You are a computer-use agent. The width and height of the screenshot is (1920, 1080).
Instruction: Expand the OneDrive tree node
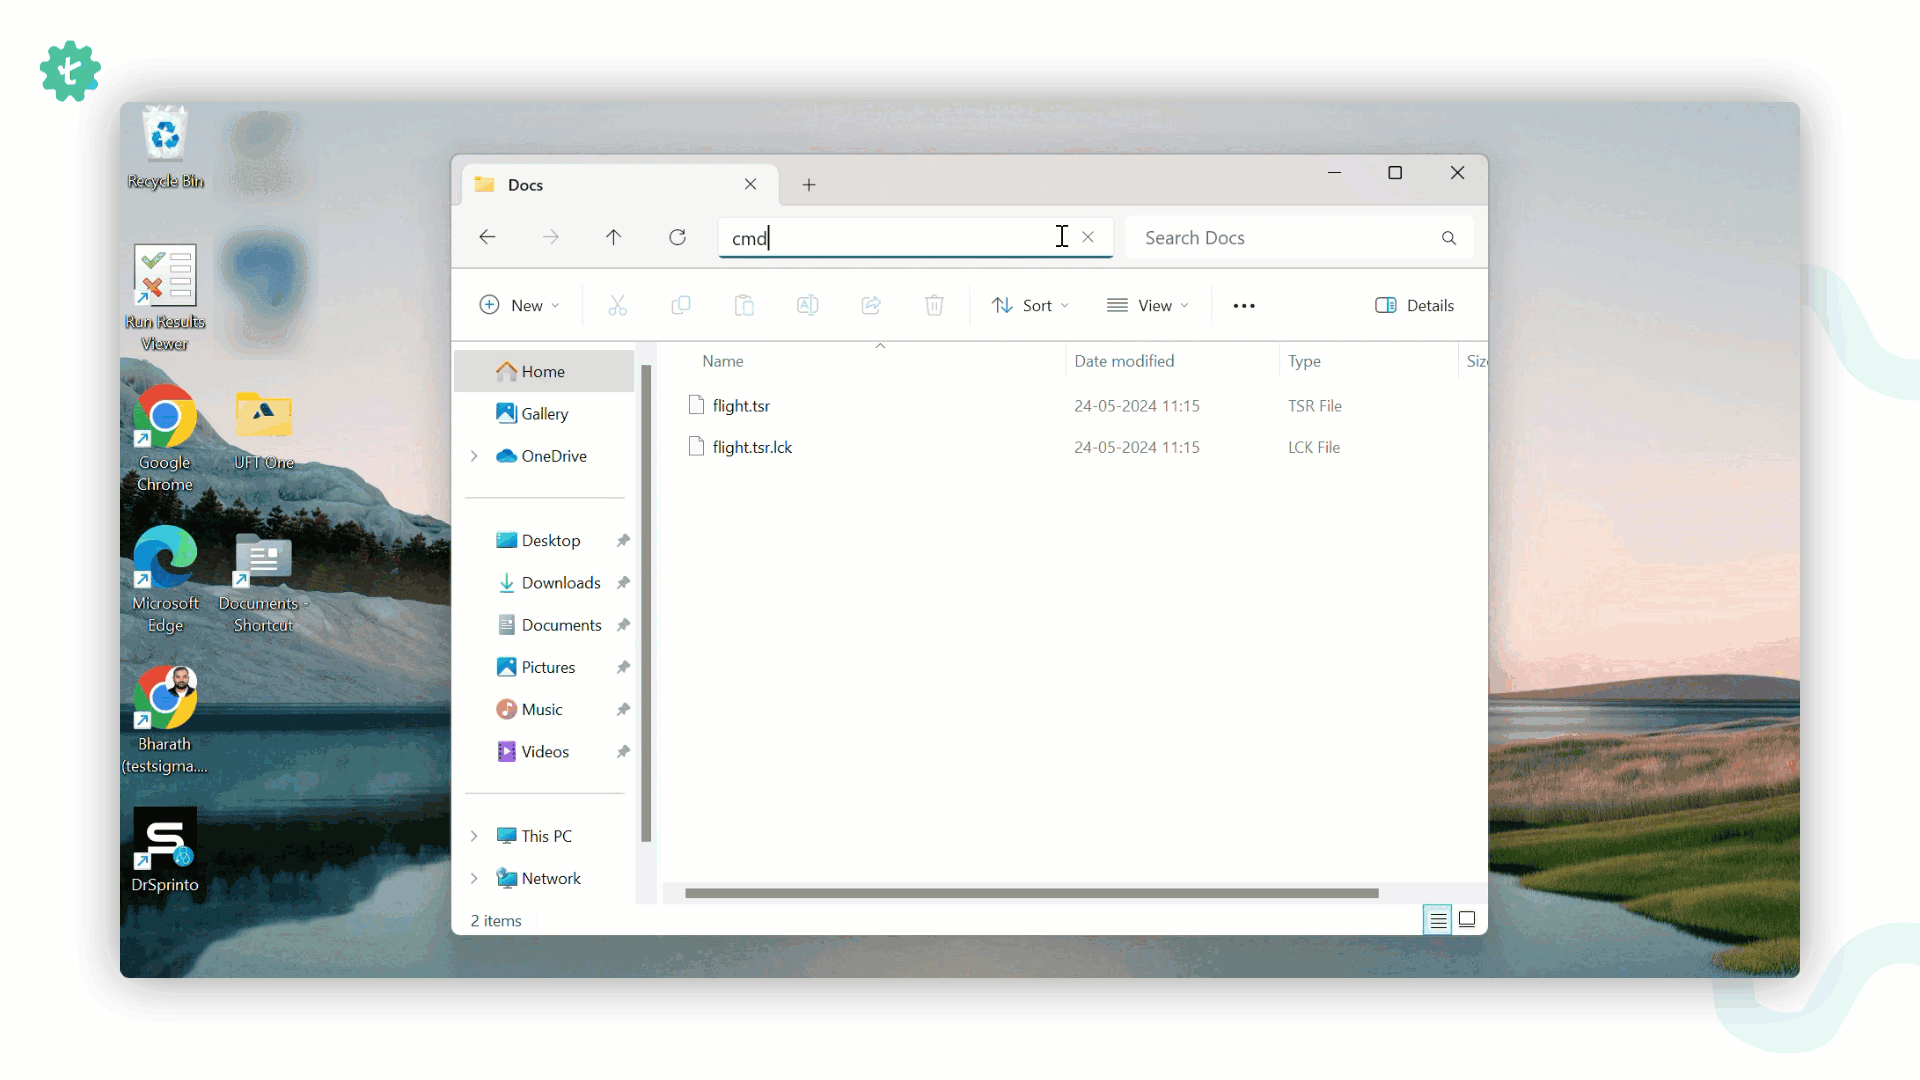(x=474, y=456)
